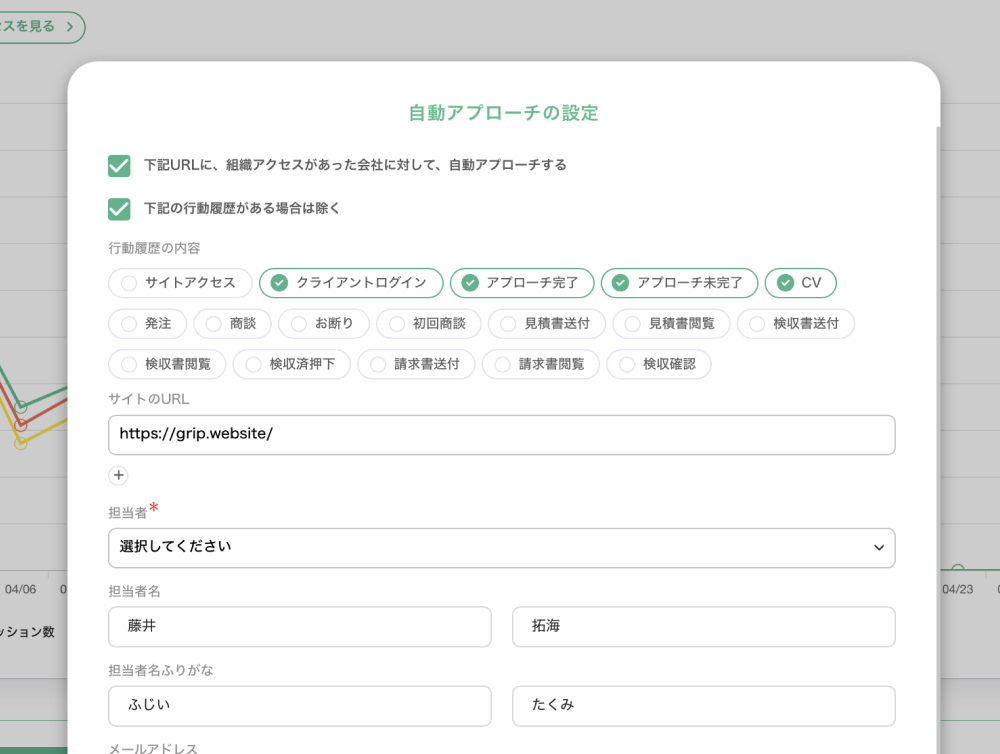The height and width of the screenshot is (754, 1000).
Task: Add another site URL with the plus icon
Action: (118, 475)
